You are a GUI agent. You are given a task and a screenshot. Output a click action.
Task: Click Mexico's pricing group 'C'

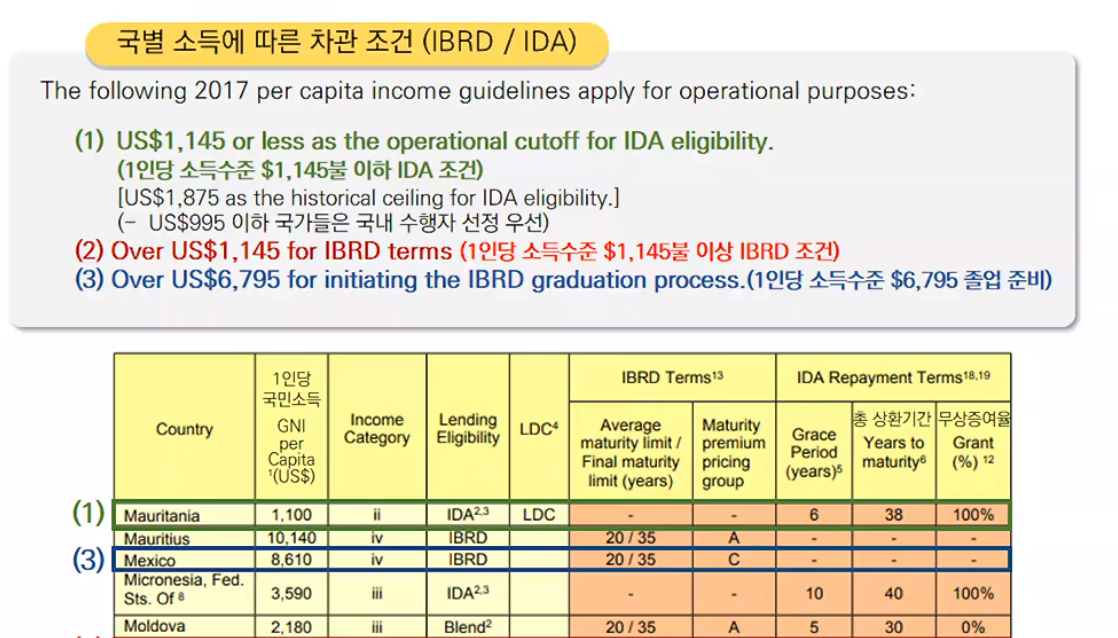click(x=734, y=560)
